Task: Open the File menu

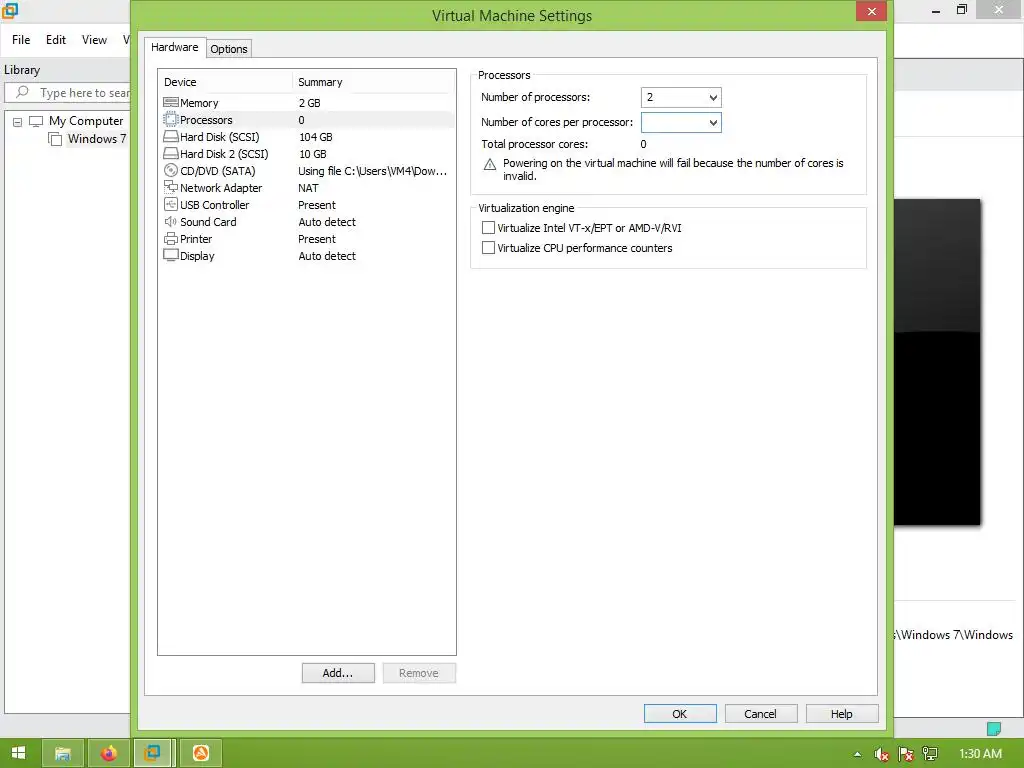Action: [x=21, y=40]
